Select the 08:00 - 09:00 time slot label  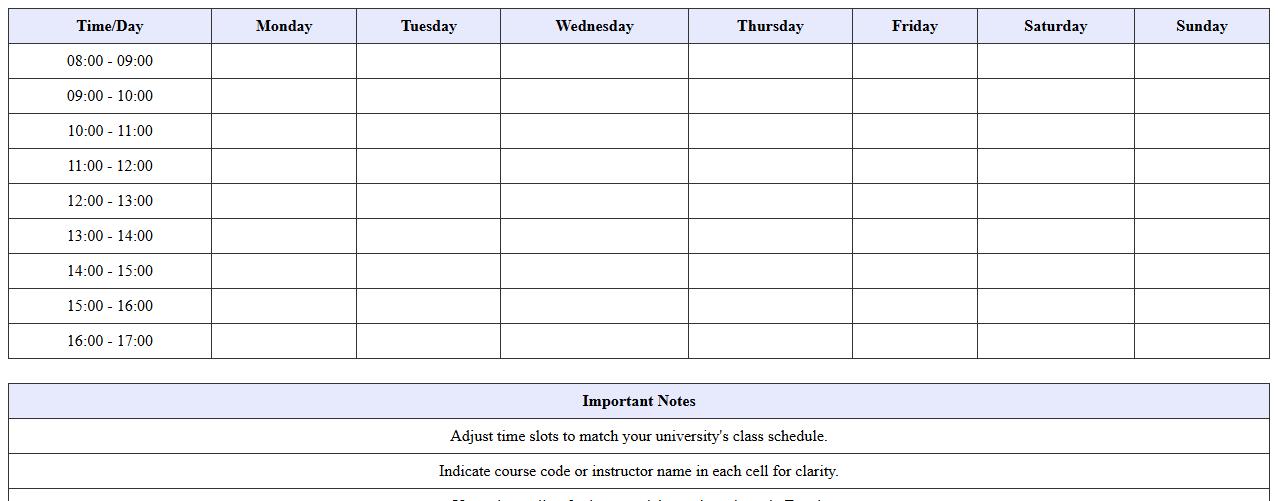110,61
